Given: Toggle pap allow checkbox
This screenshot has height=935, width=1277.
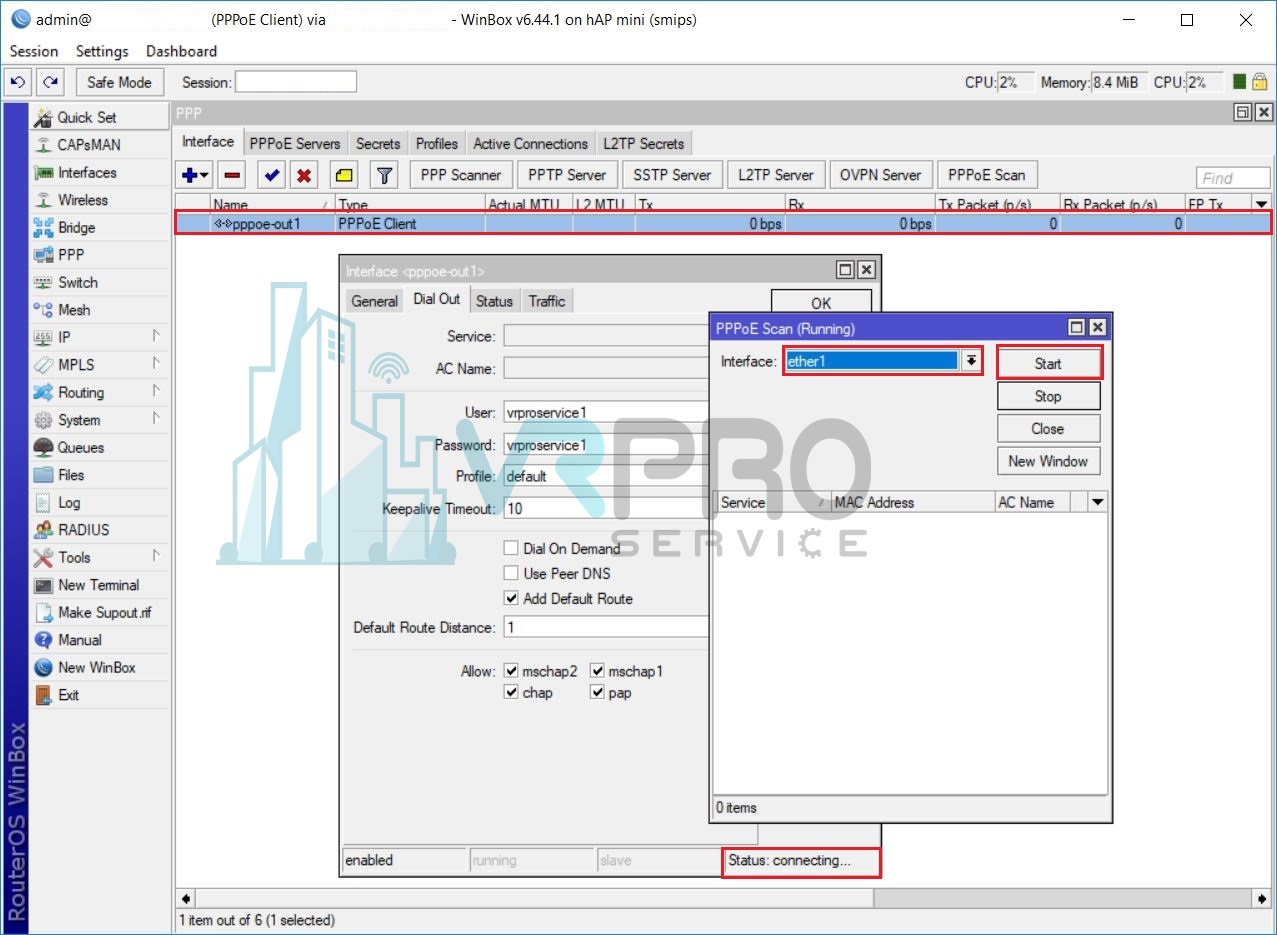Looking at the screenshot, I should [x=597, y=693].
